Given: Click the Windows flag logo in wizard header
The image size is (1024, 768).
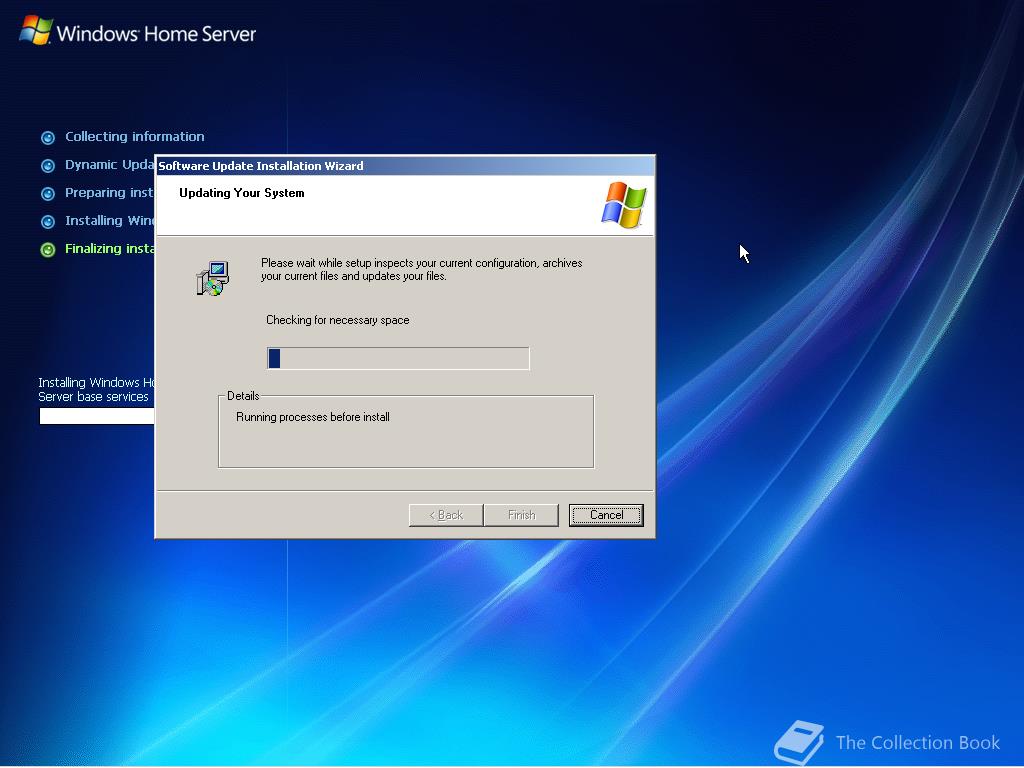Looking at the screenshot, I should tap(624, 205).
